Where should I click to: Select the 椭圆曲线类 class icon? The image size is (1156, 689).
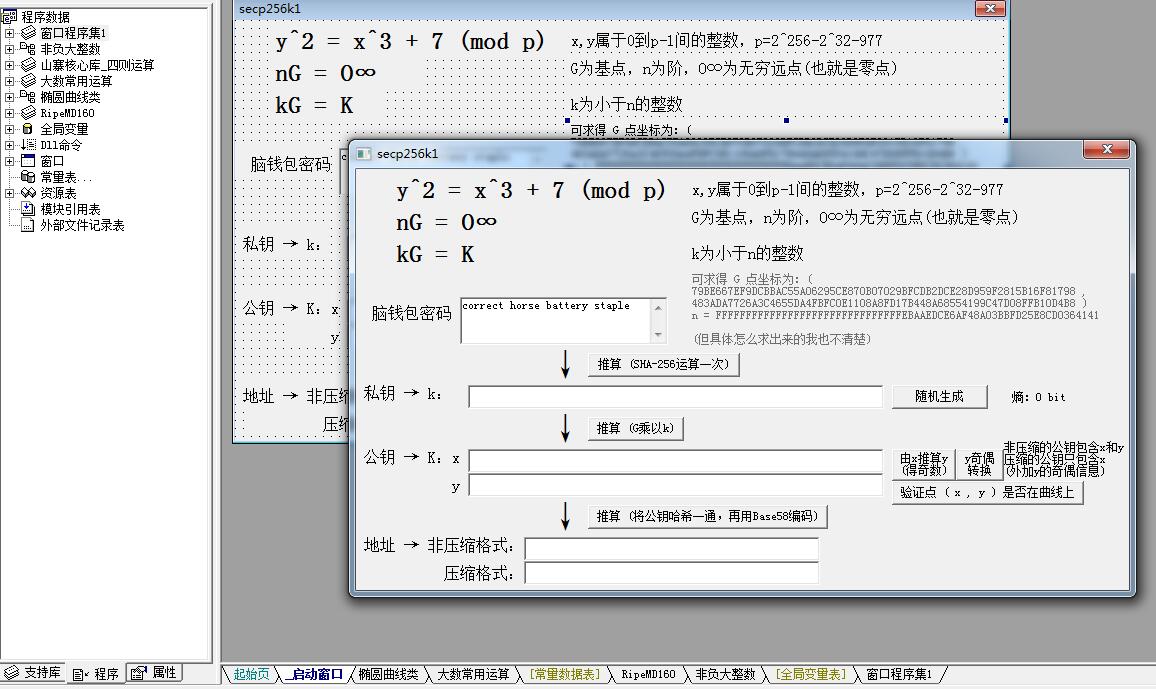click(28, 97)
